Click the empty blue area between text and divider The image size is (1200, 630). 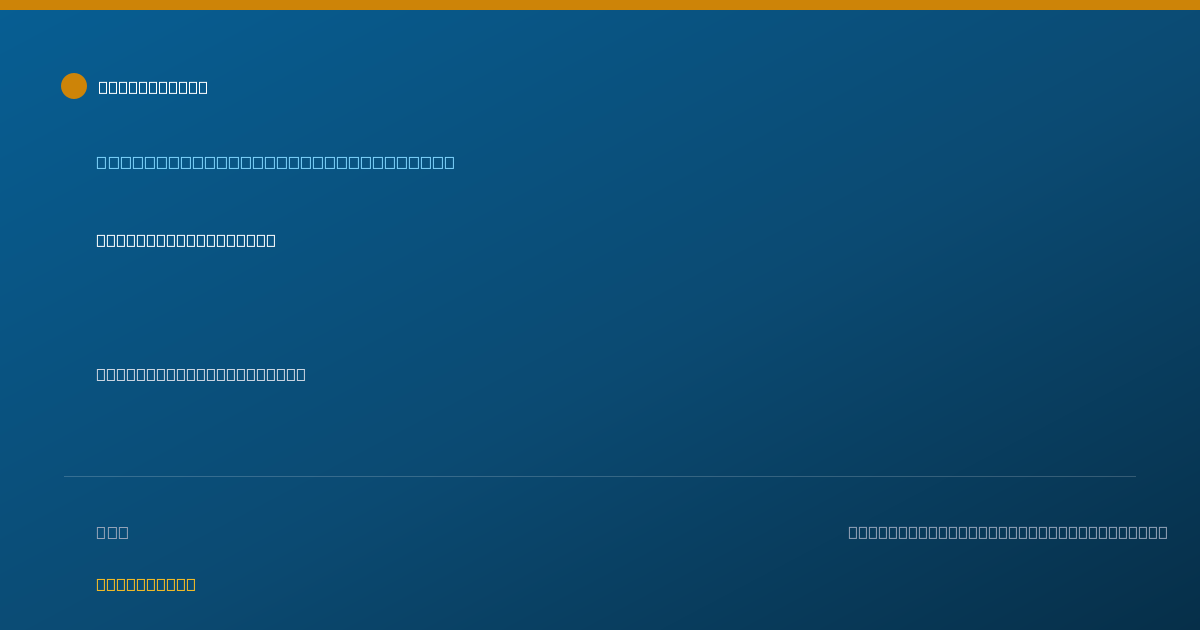coord(600,428)
